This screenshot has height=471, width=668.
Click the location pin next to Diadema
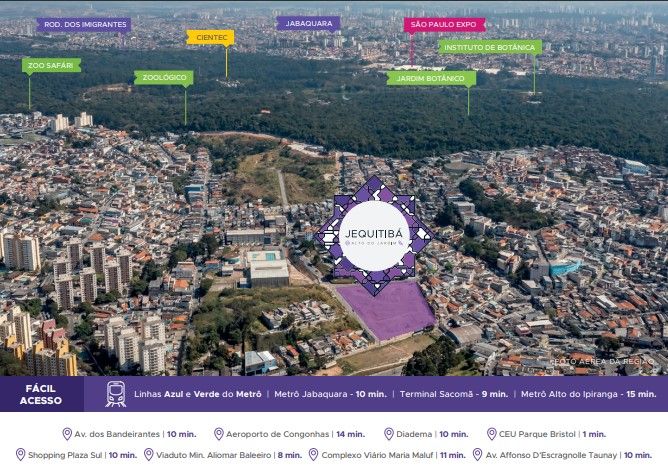click(x=389, y=434)
